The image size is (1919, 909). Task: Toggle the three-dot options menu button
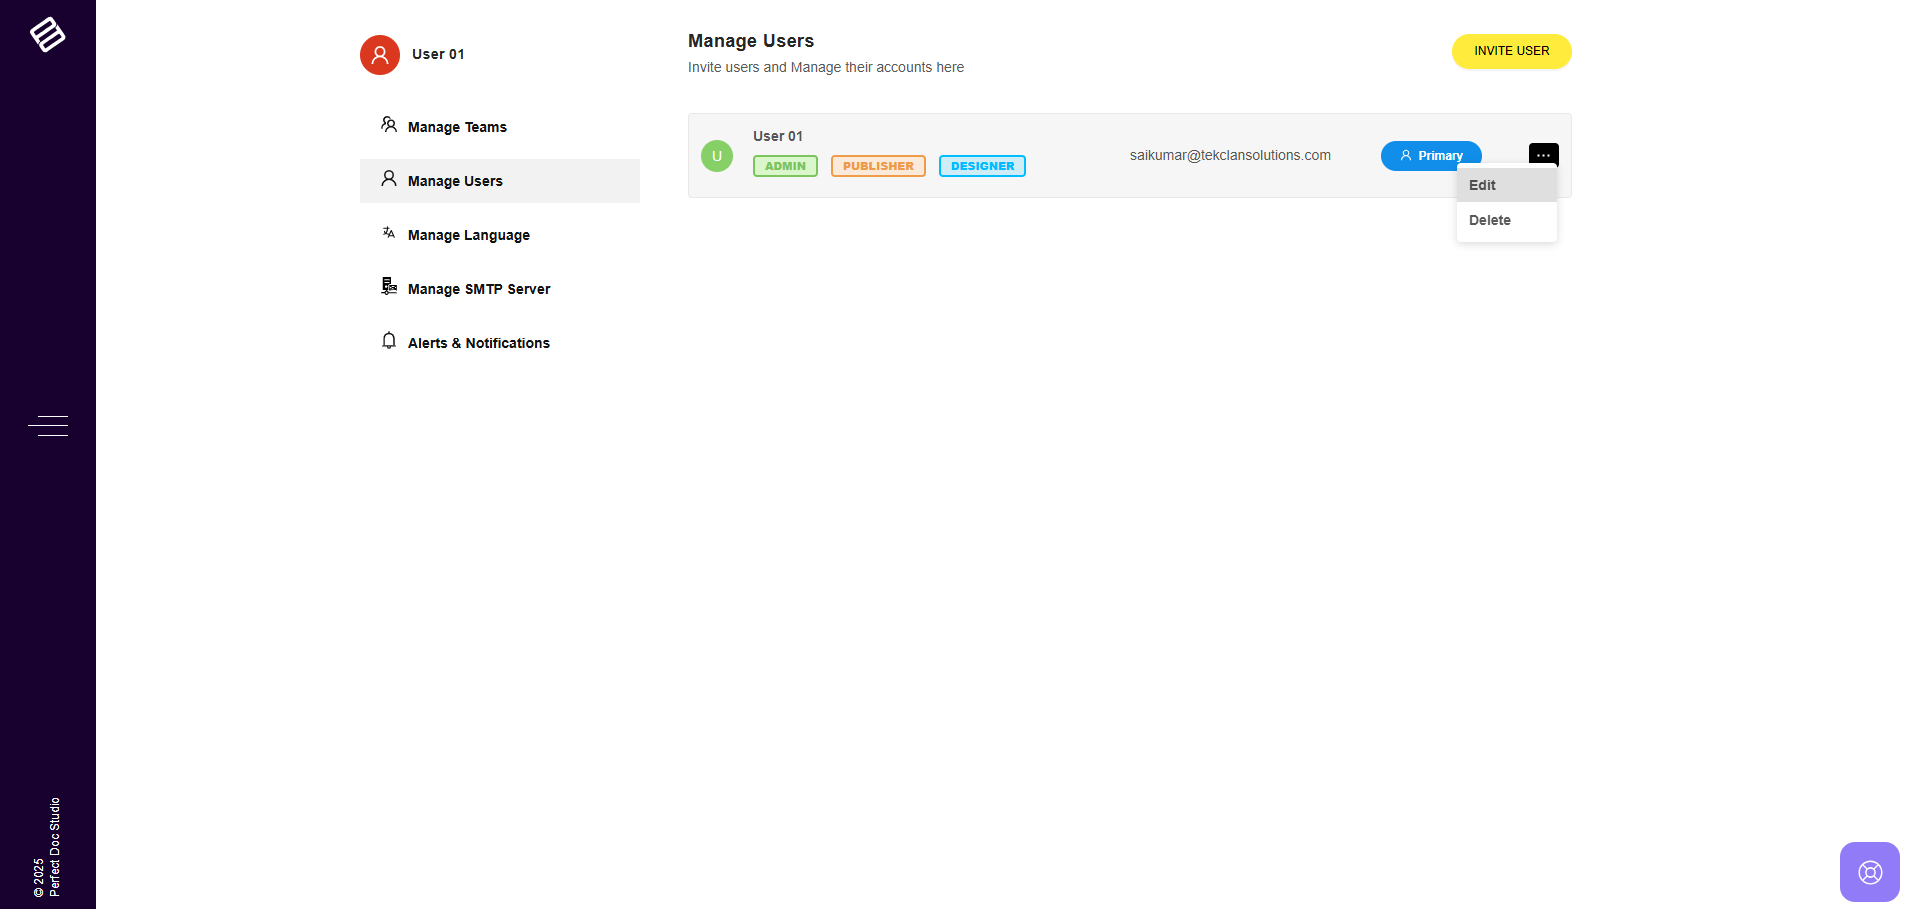[x=1543, y=154]
